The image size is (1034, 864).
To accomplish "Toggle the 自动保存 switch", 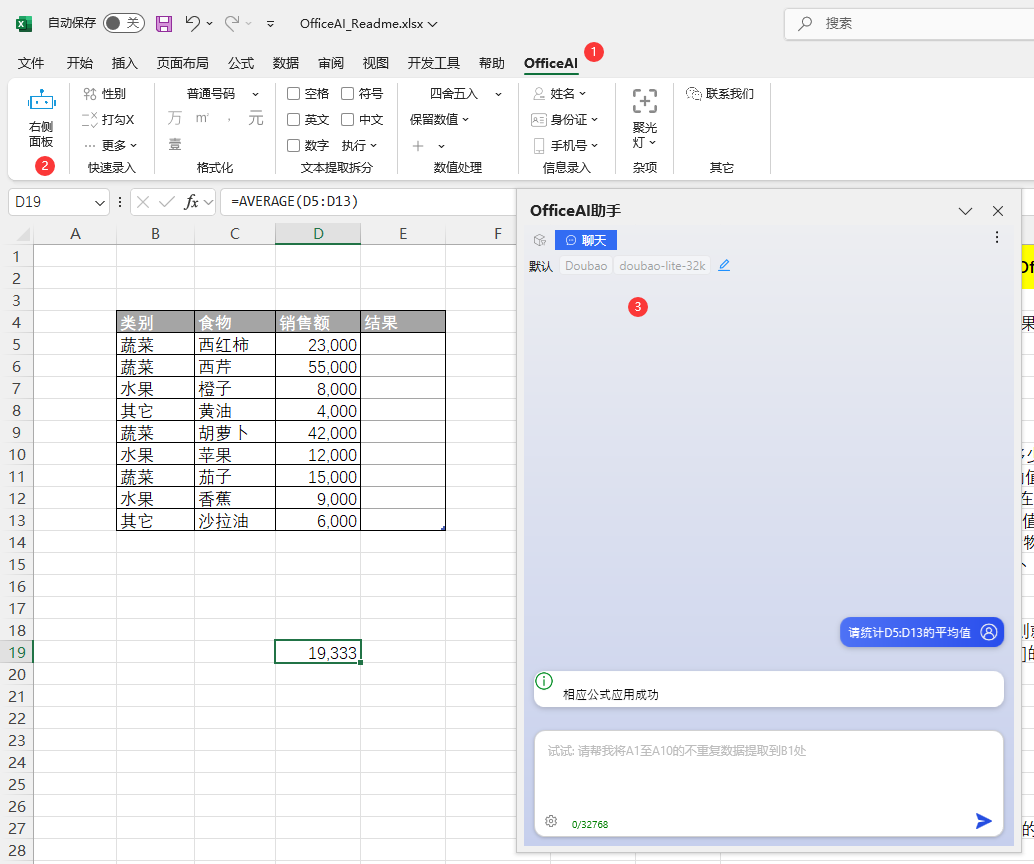I will tap(124, 23).
